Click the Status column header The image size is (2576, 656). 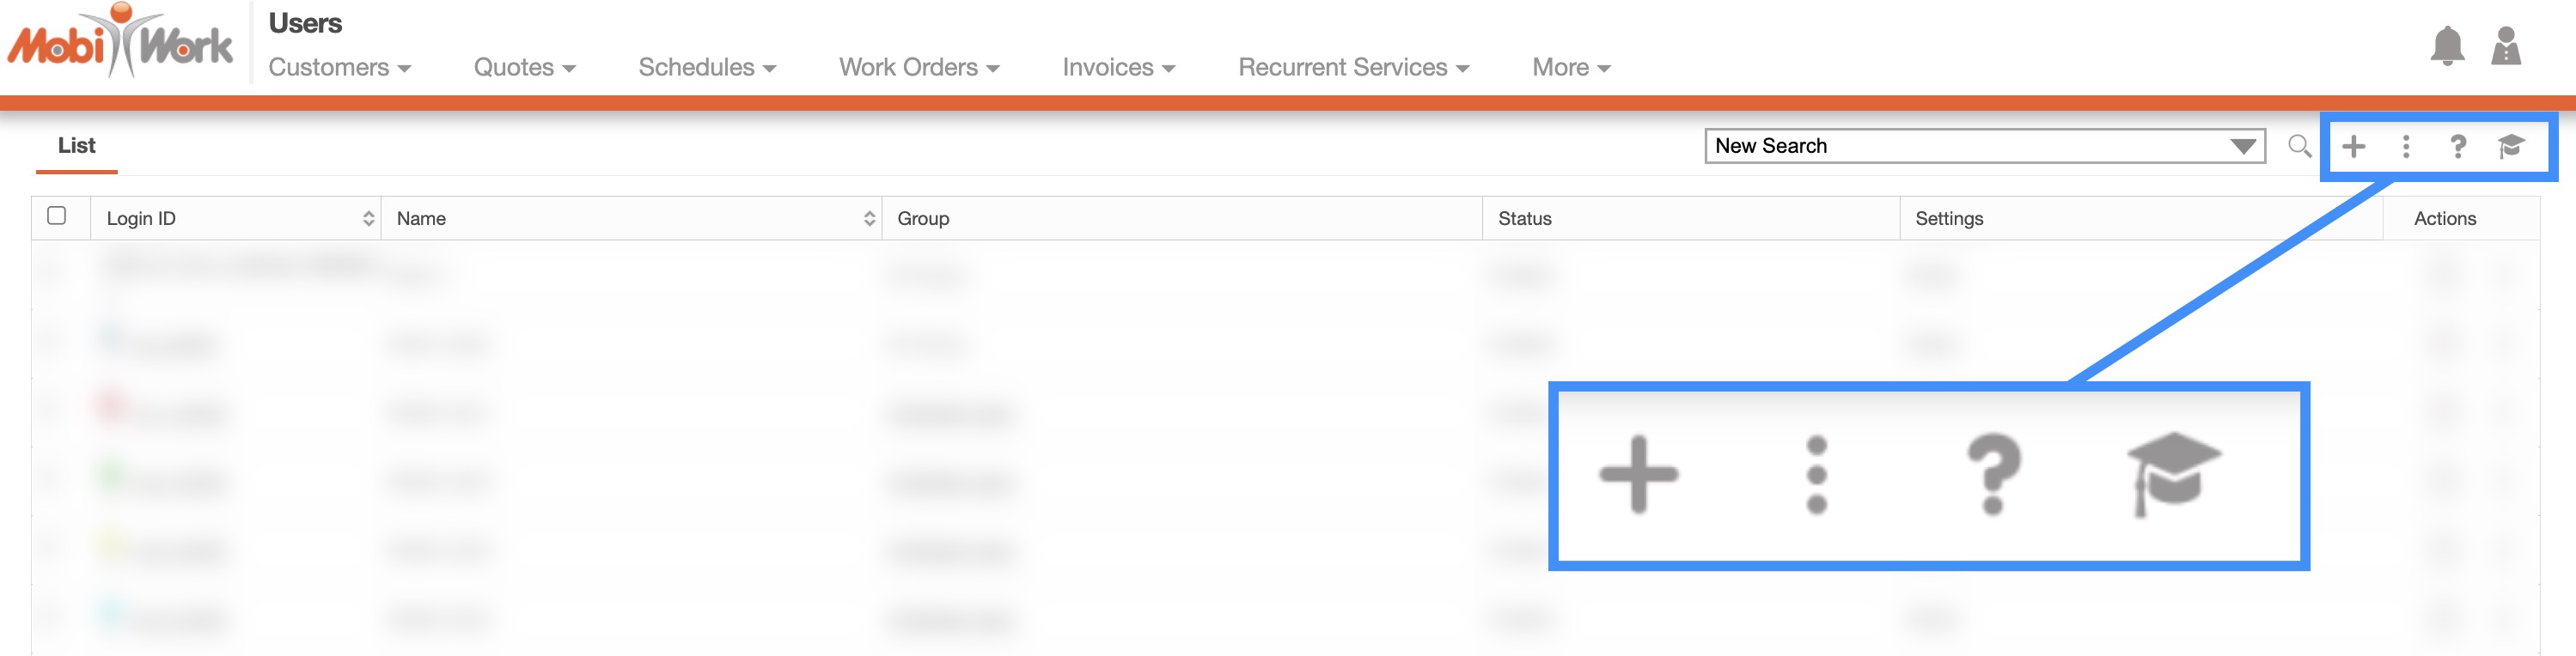coord(1524,218)
